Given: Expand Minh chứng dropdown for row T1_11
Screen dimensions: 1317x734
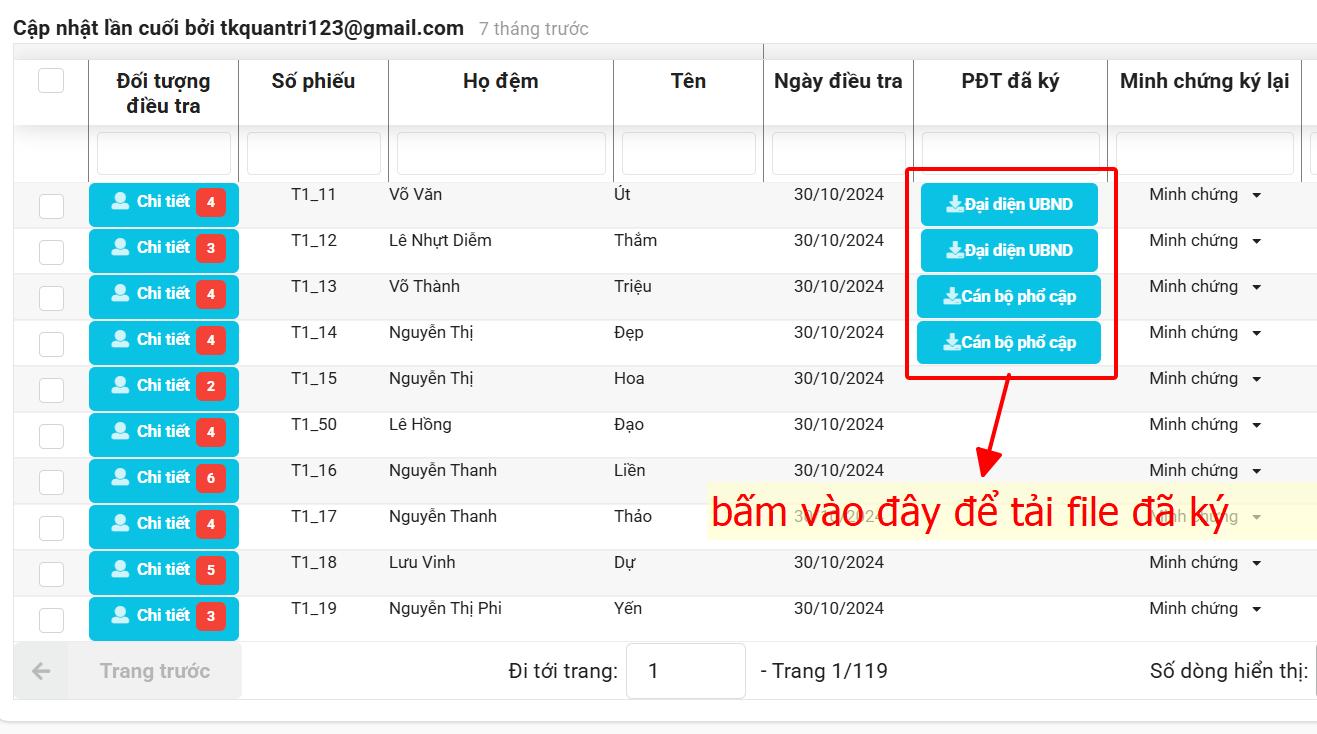Looking at the screenshot, I should coord(1256,196).
